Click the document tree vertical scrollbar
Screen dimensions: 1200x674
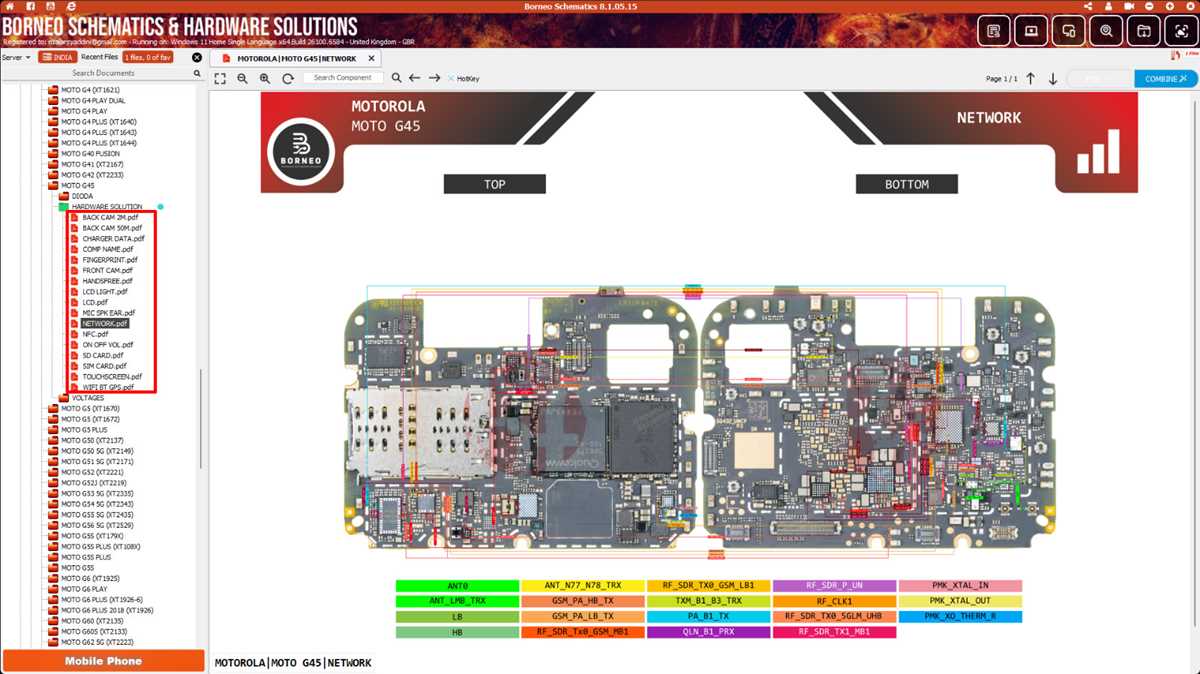[x=201, y=417]
